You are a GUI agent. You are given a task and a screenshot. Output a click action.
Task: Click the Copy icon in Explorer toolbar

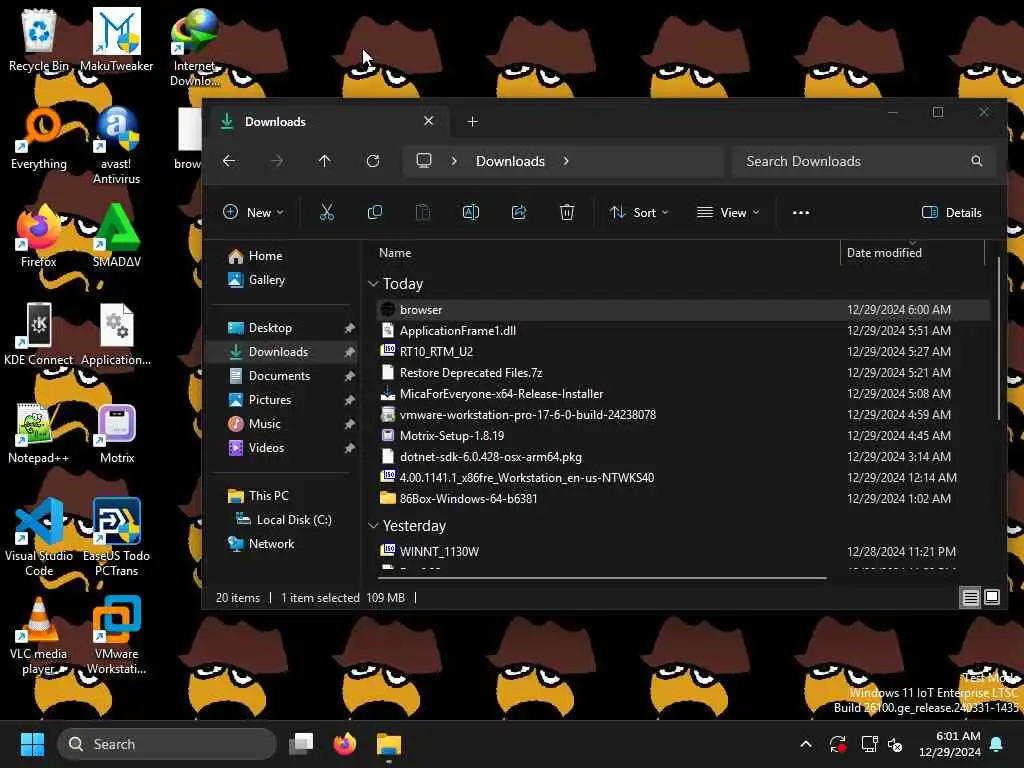click(375, 212)
